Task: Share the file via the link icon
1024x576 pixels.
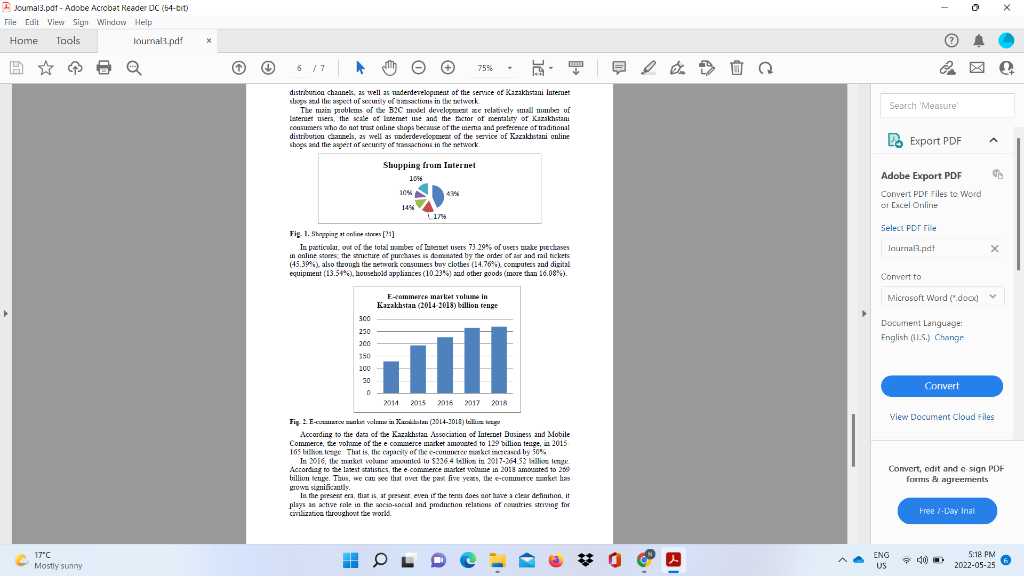Action: coord(946,67)
